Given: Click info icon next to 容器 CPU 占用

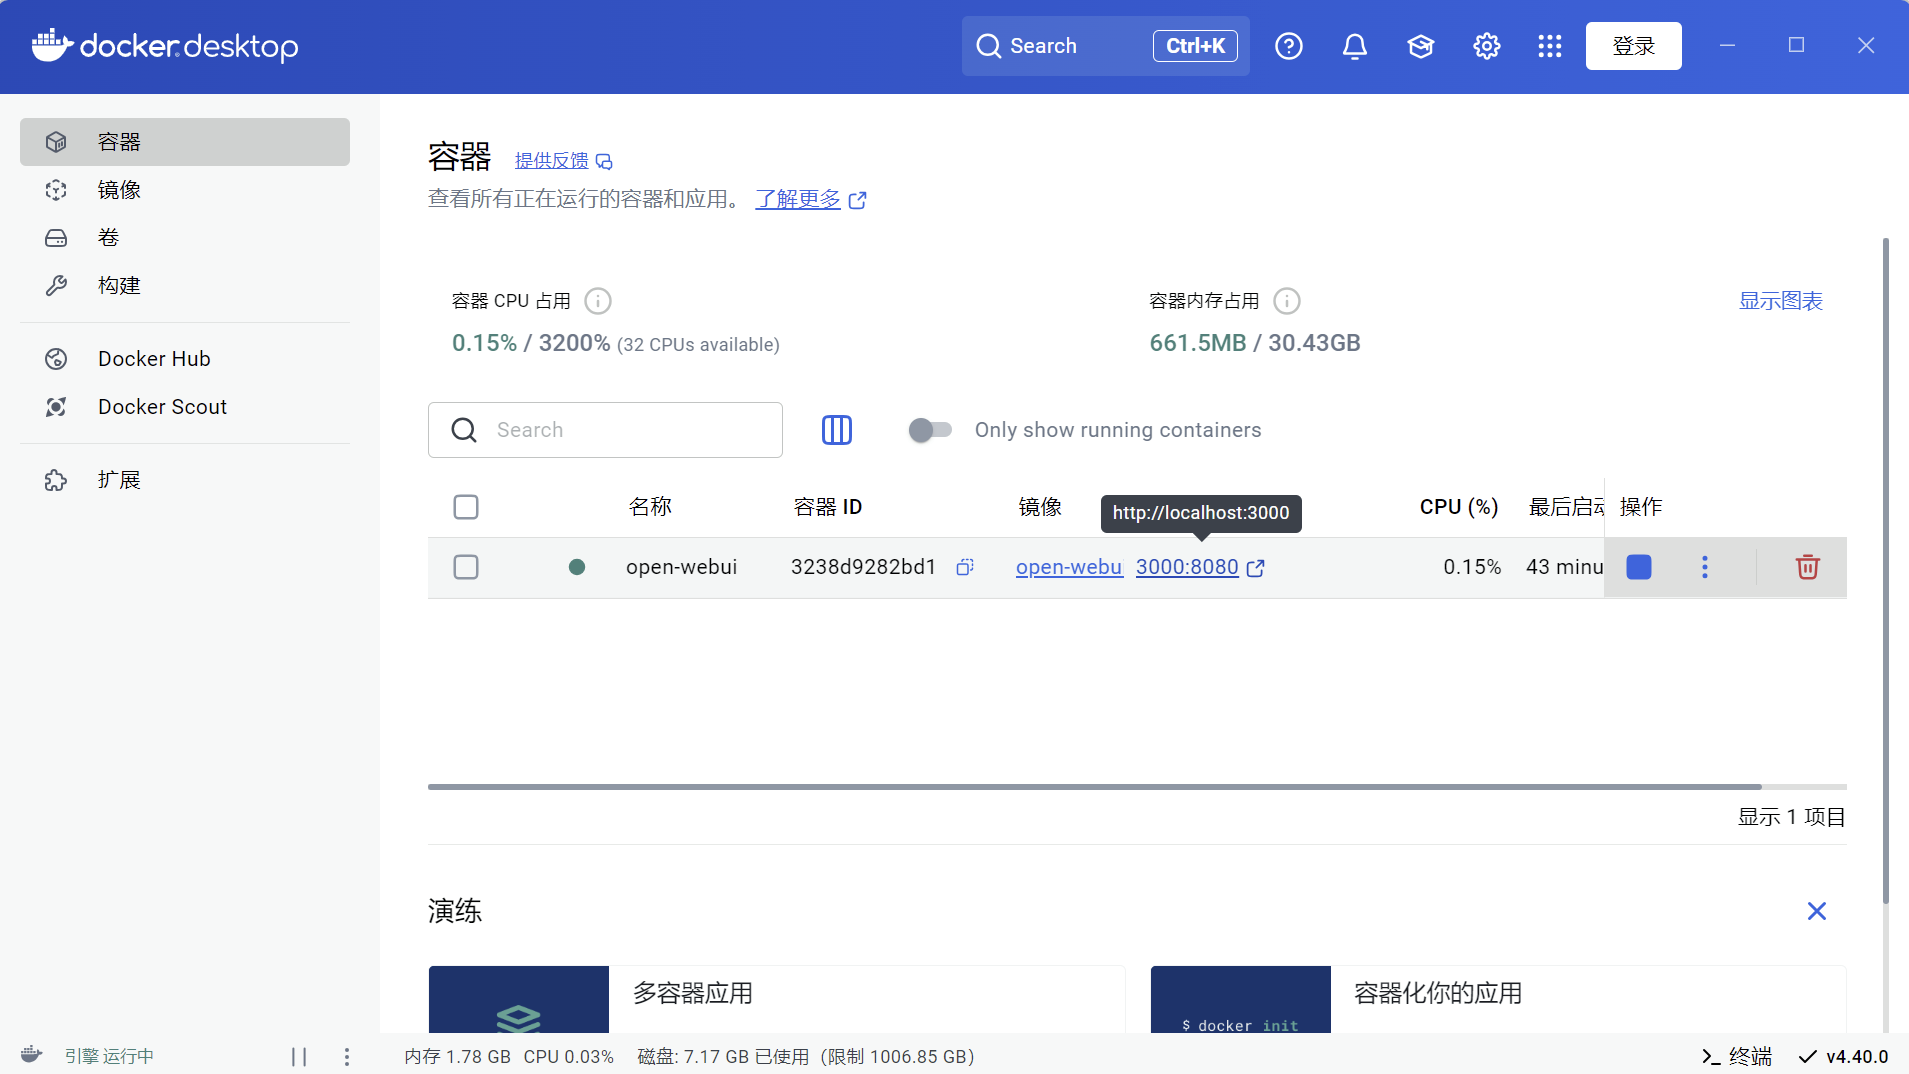Looking at the screenshot, I should pyautogui.click(x=597, y=301).
